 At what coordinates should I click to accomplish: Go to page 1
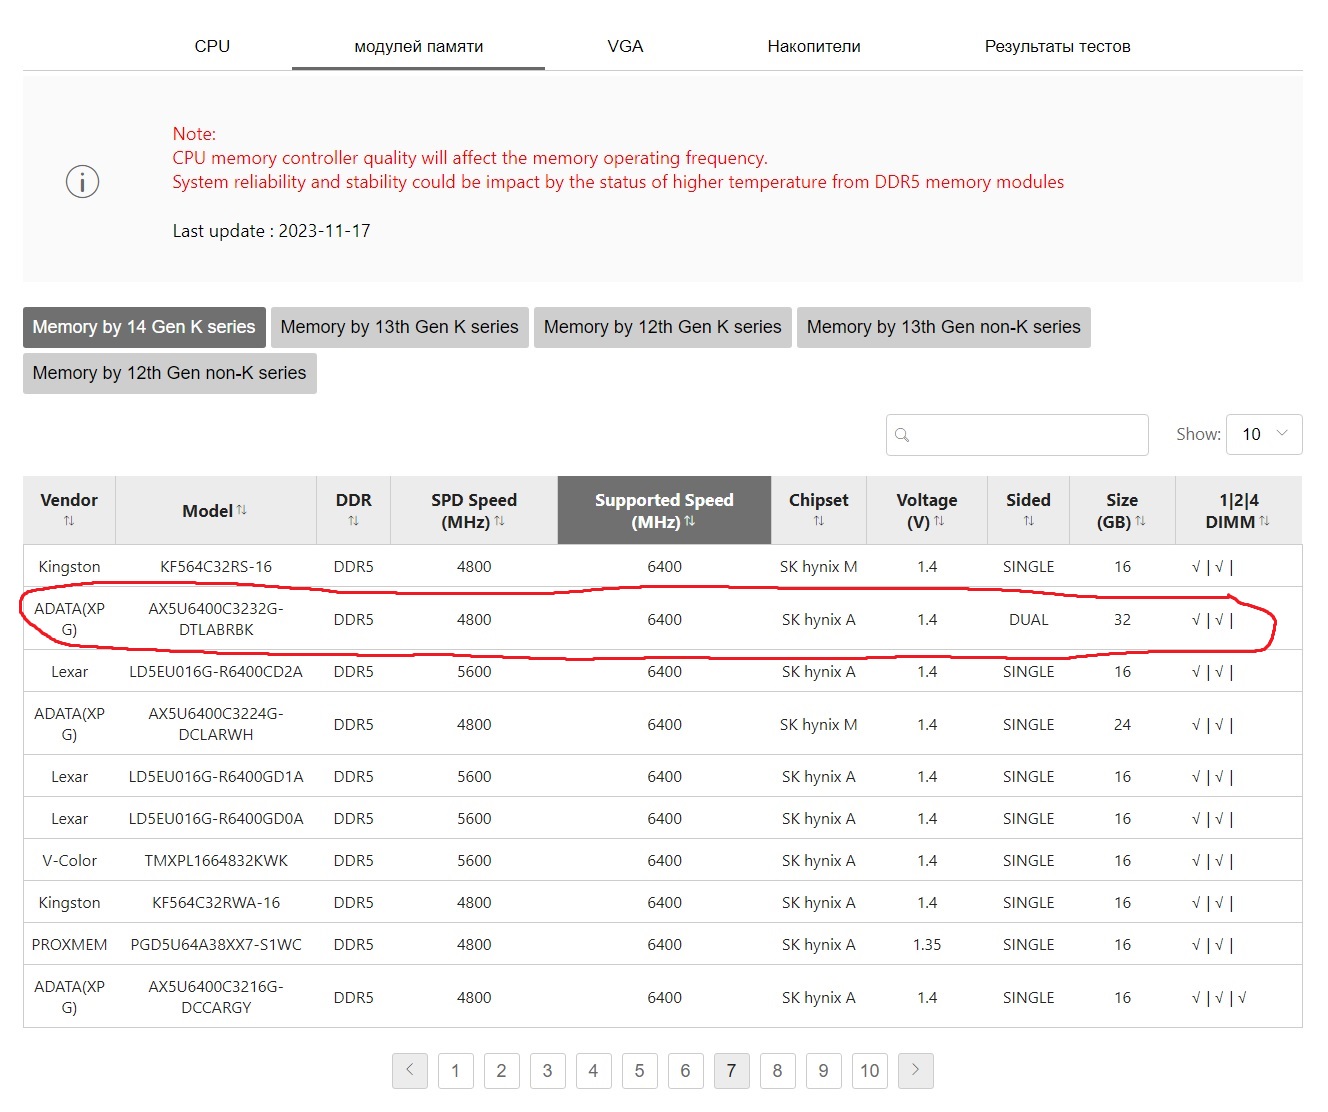pos(456,1070)
